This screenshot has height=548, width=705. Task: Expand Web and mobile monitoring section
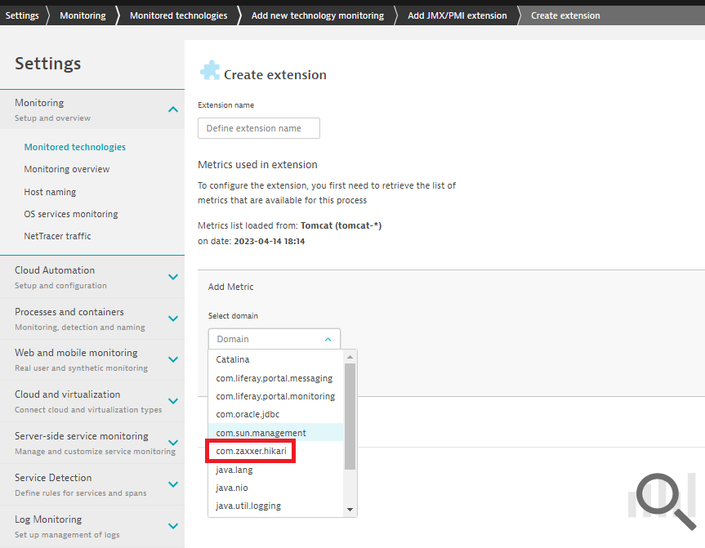pyautogui.click(x=173, y=360)
